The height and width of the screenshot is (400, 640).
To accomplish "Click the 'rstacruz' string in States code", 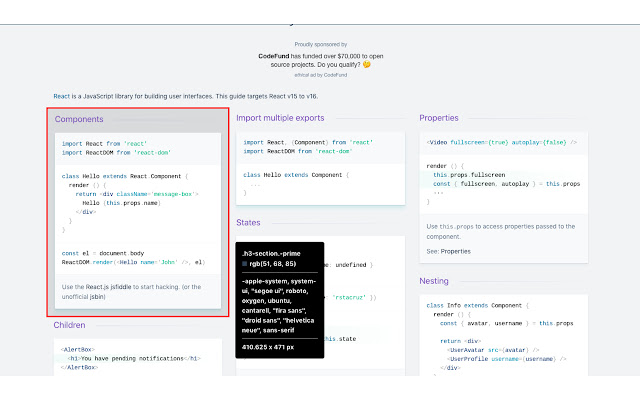I will (x=349, y=298).
